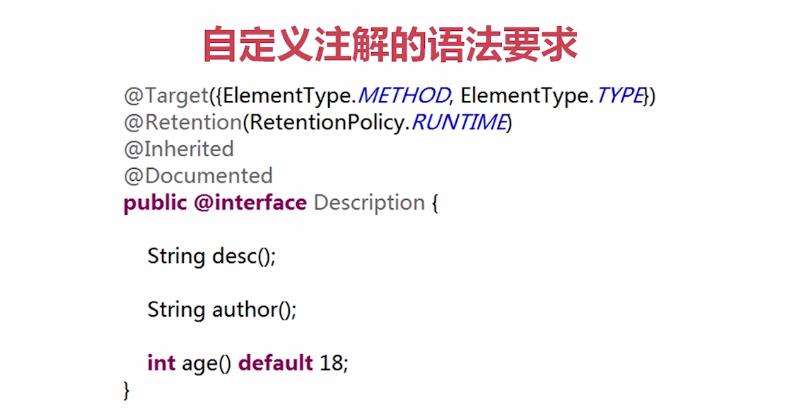Click the RetentionPolicy class name
The width and height of the screenshot is (795, 415).
coord(327,123)
